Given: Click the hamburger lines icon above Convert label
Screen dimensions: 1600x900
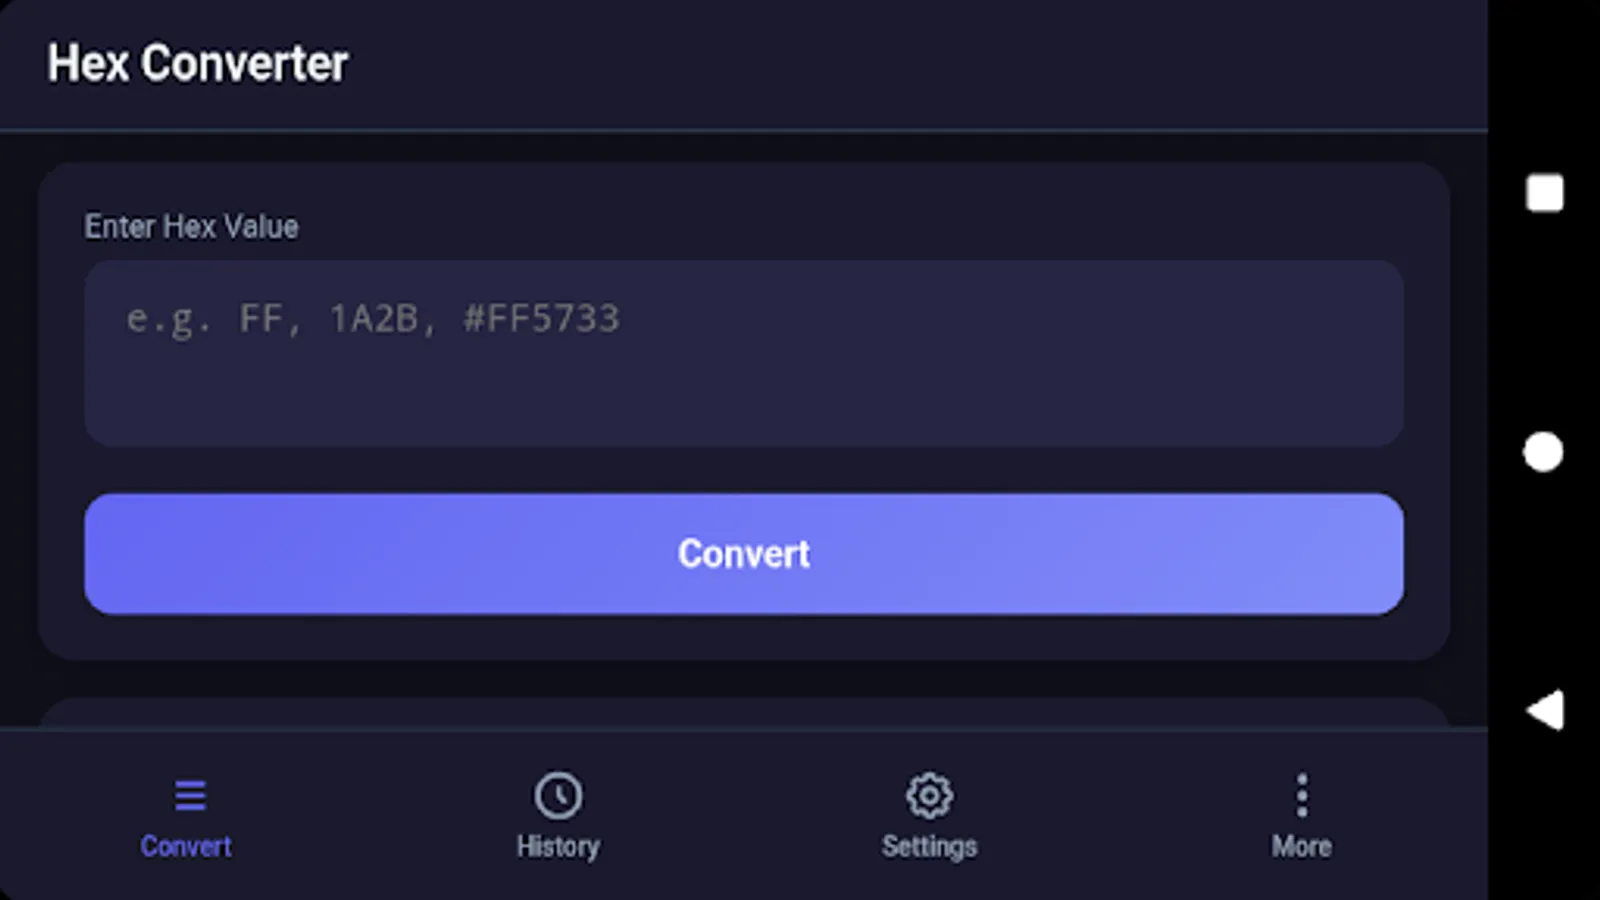Looking at the screenshot, I should [189, 793].
